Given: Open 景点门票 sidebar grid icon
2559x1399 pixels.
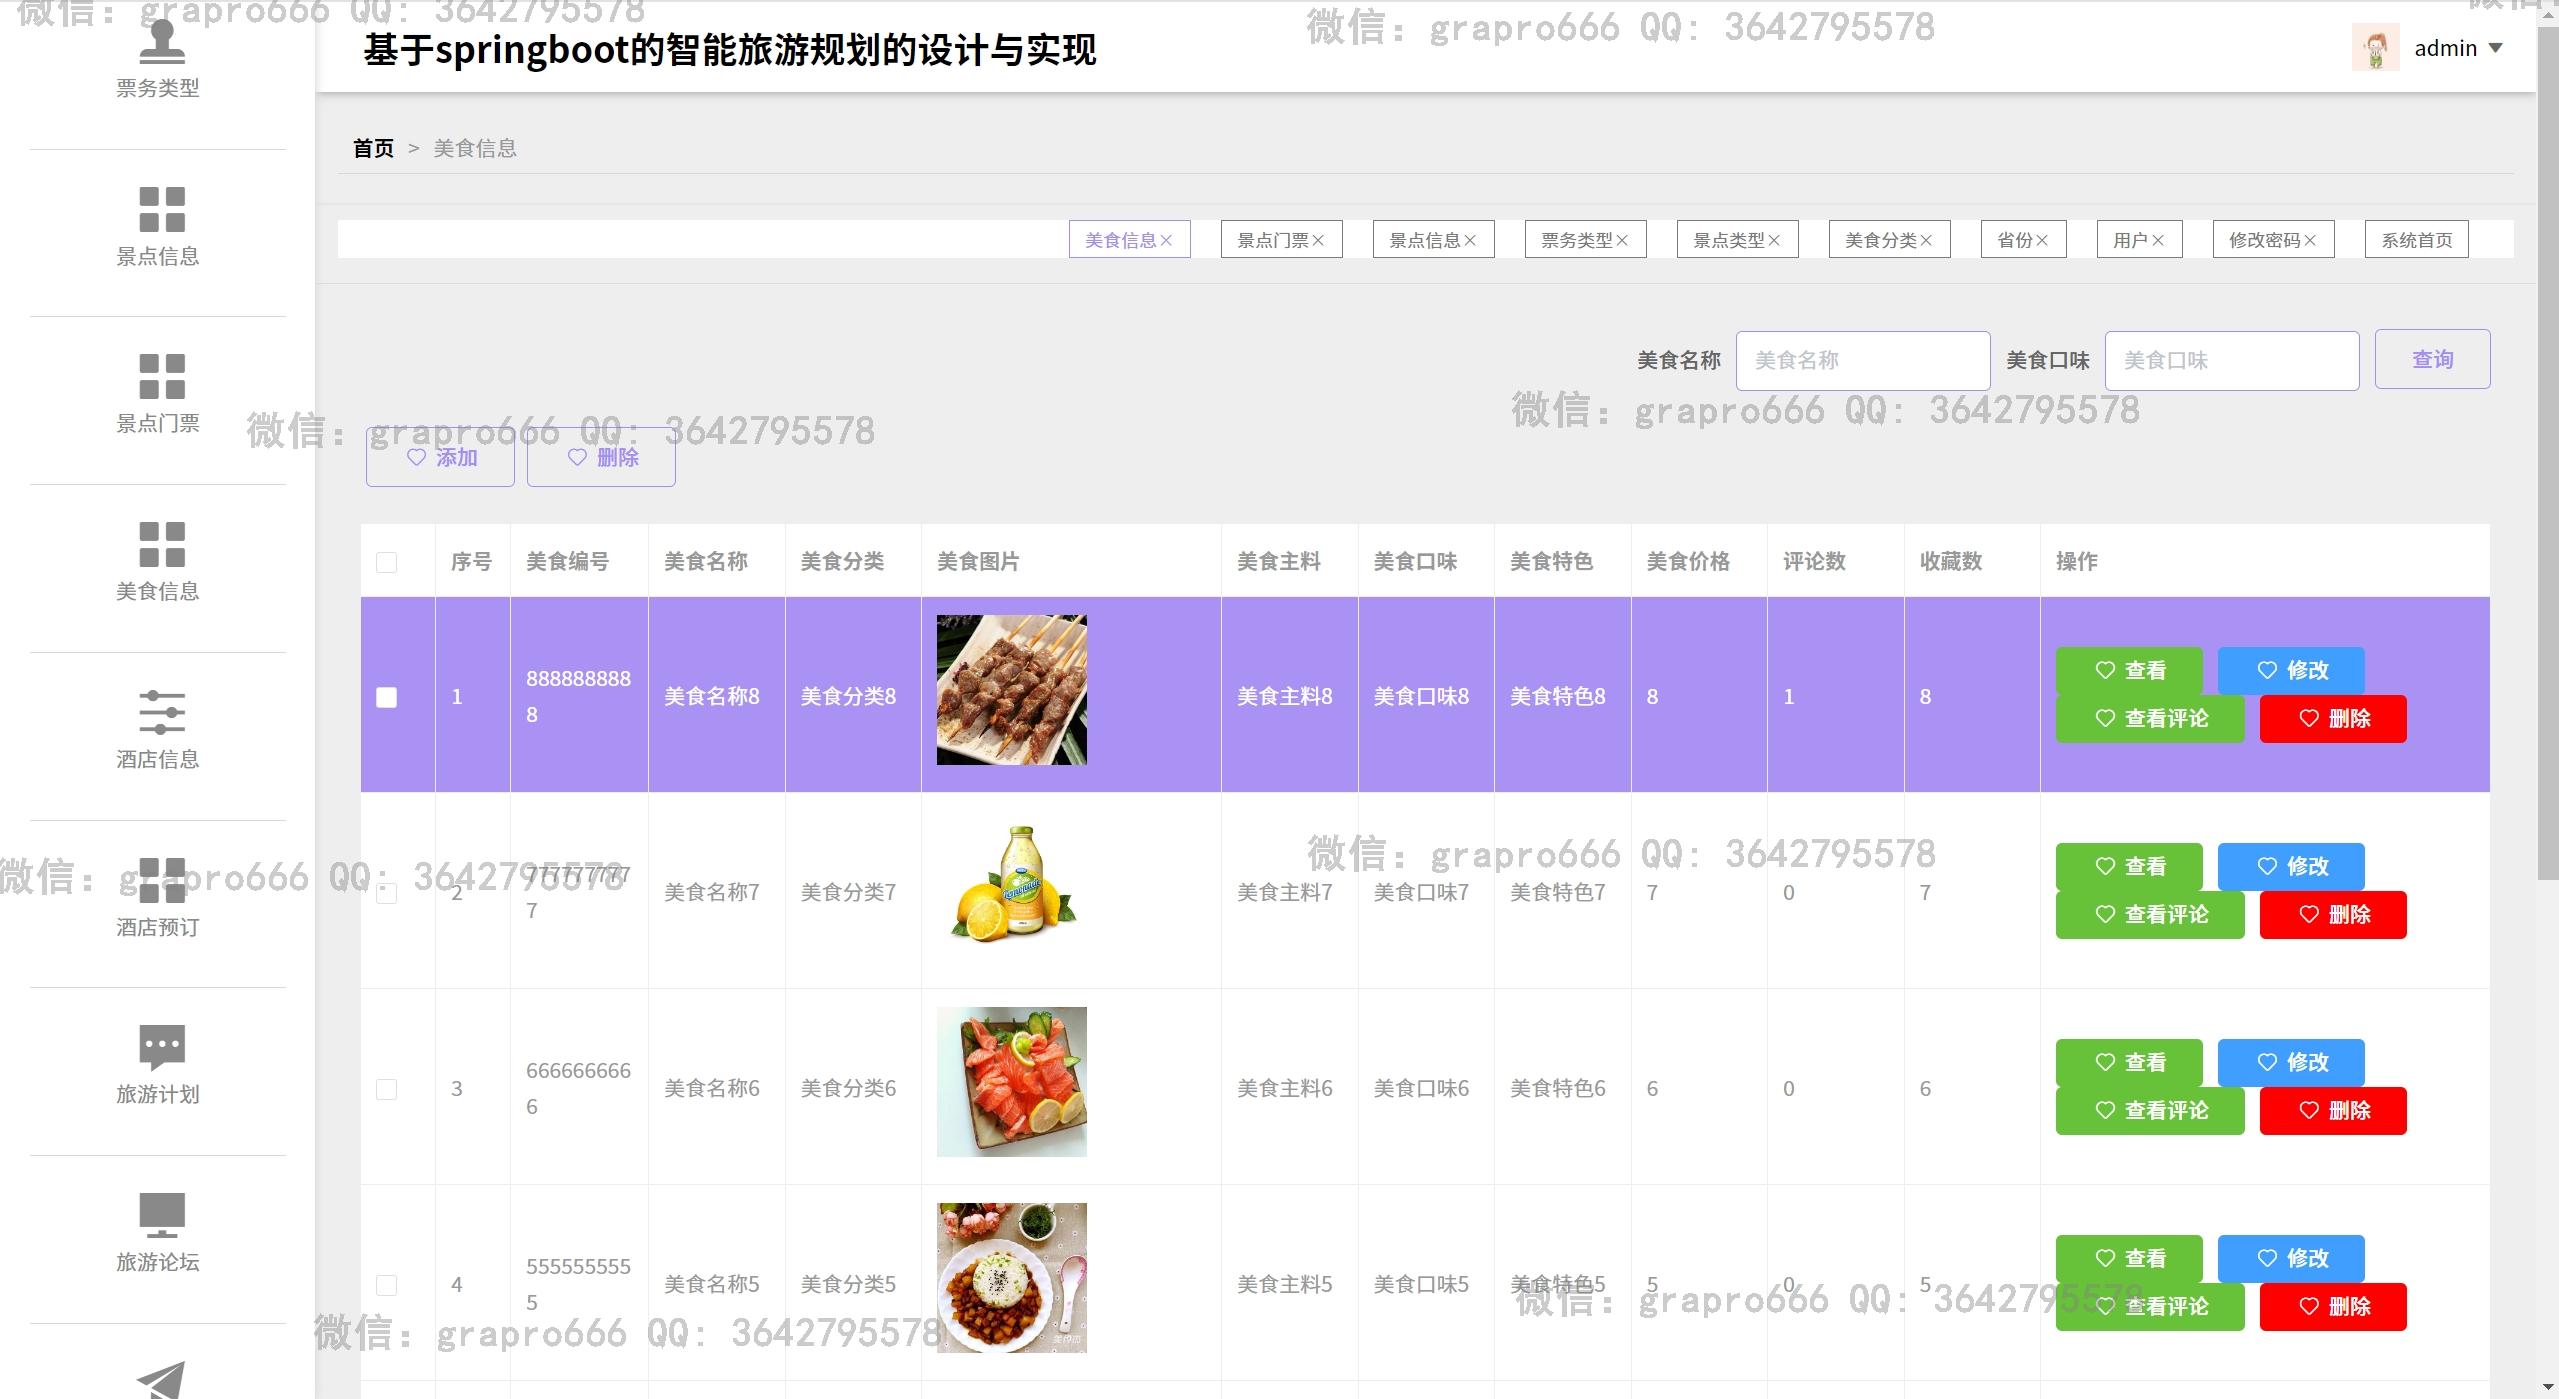Looking at the screenshot, I should click(x=161, y=377).
